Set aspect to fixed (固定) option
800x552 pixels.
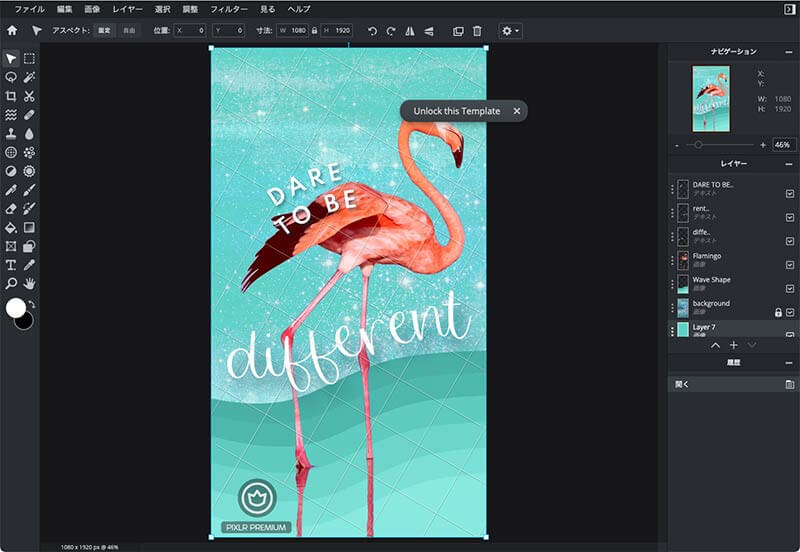point(104,31)
